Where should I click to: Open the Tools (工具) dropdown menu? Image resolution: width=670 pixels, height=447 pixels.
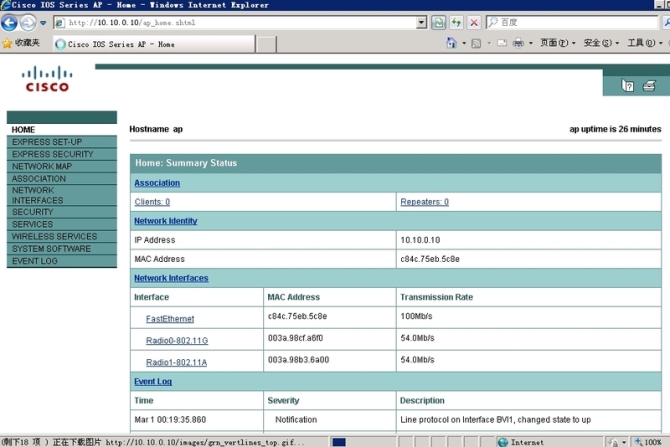click(643, 43)
